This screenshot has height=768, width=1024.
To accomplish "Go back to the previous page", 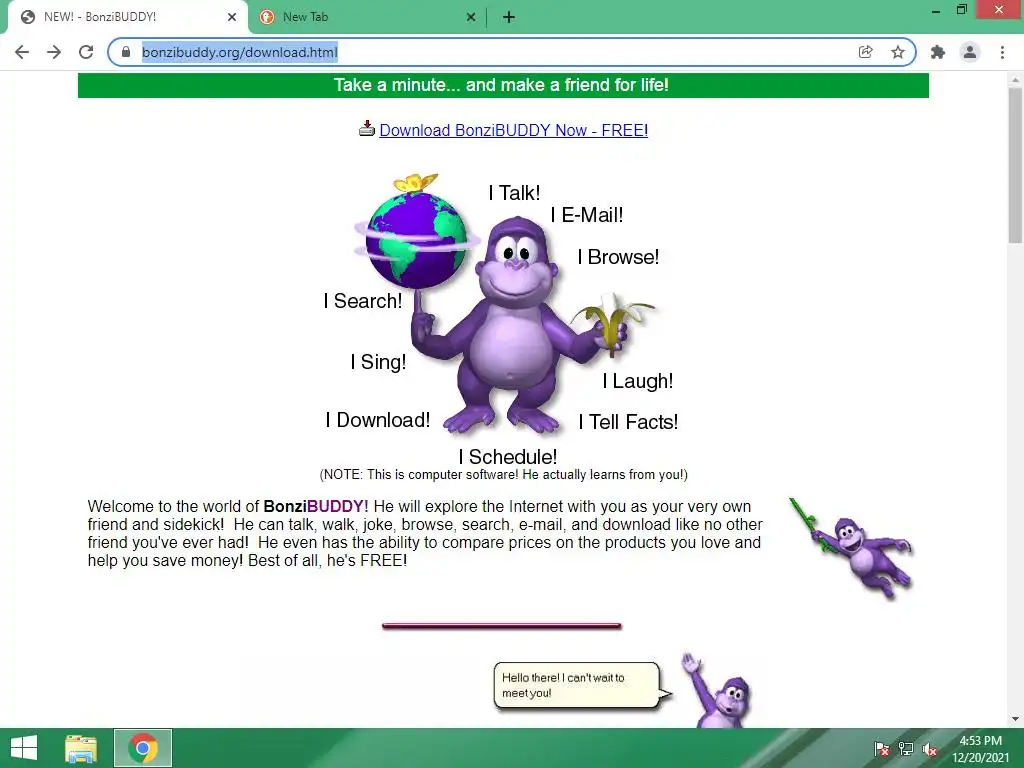I will tap(22, 52).
